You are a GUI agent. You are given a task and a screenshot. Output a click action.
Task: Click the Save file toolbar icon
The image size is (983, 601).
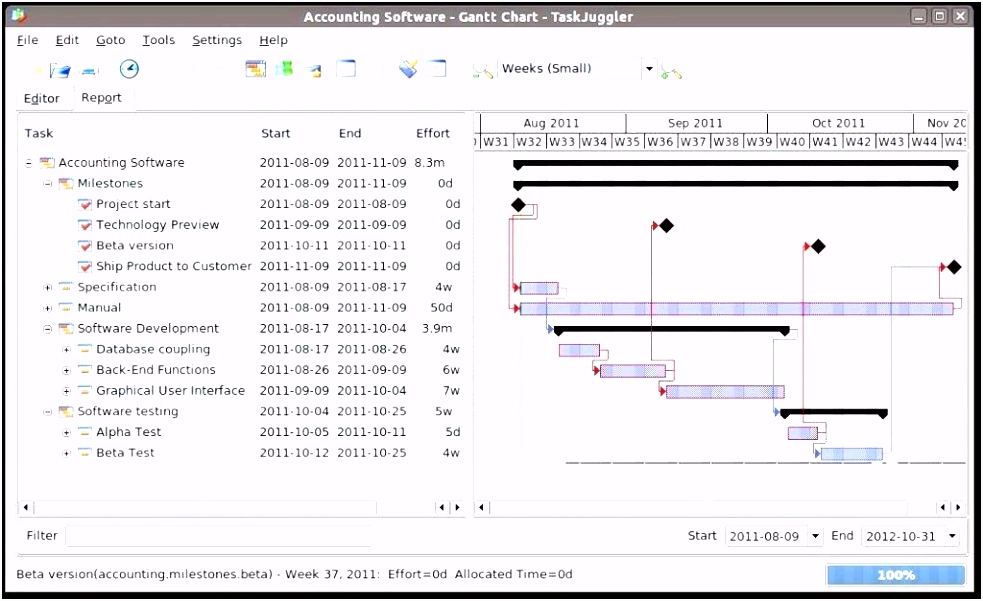pos(90,71)
